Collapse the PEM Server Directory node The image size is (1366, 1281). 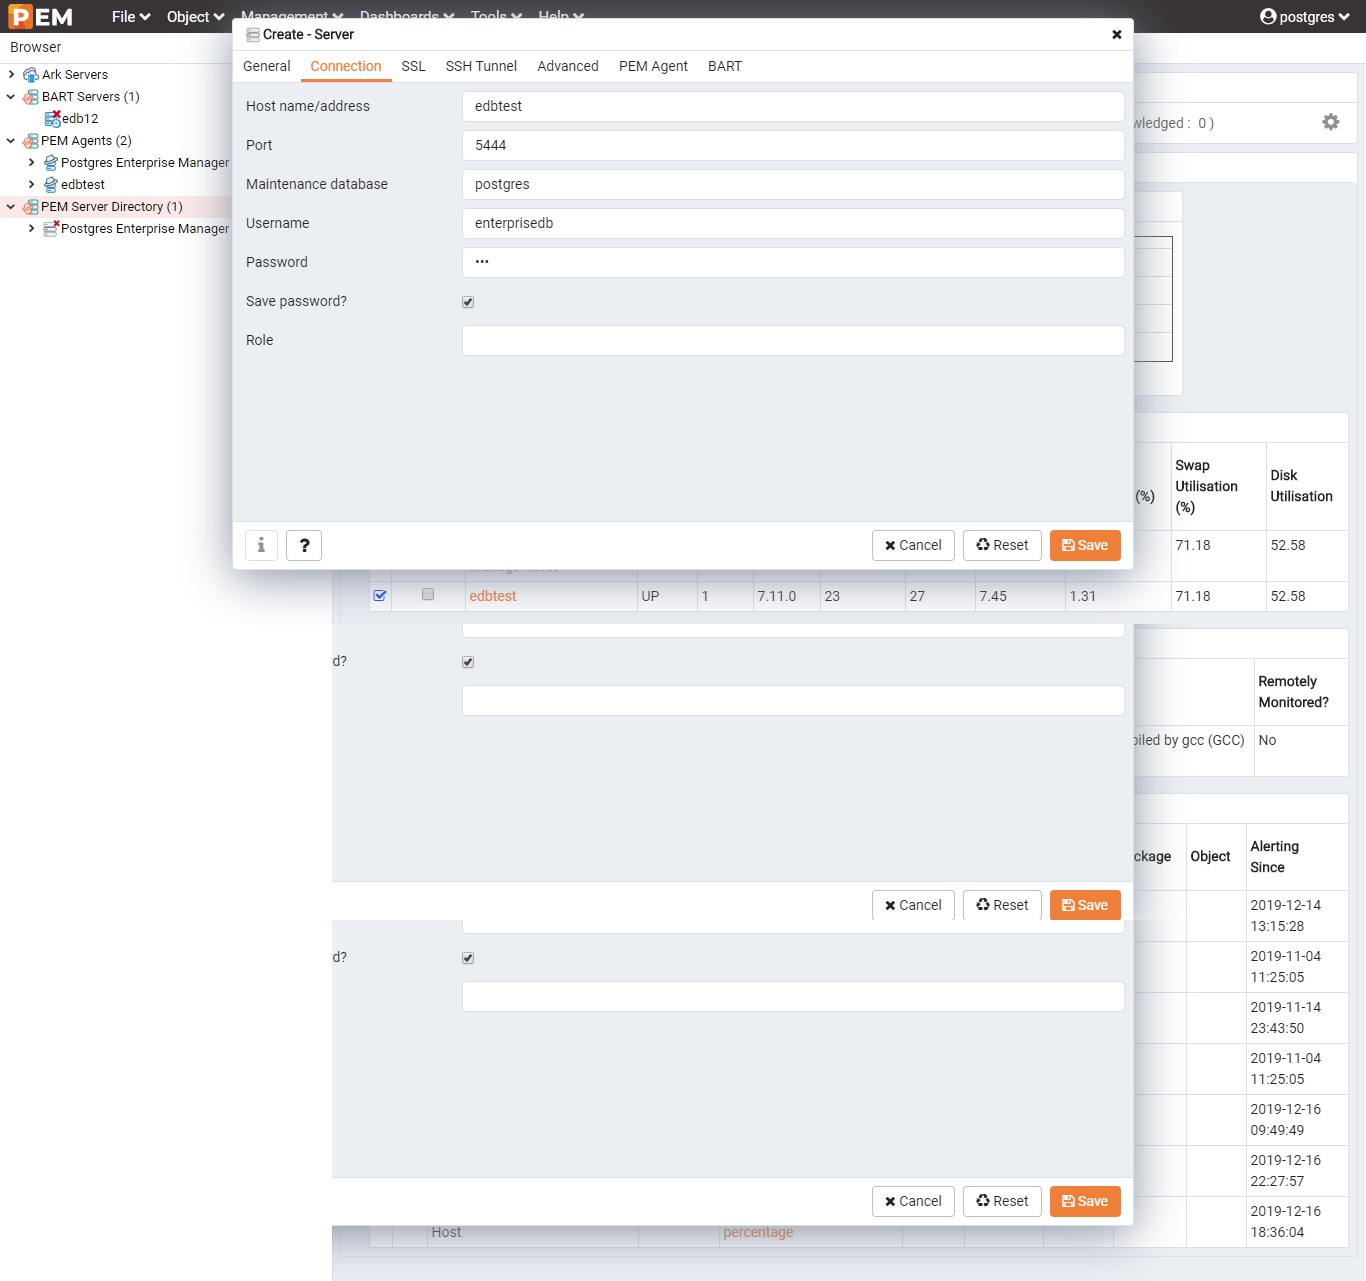[x=11, y=207]
